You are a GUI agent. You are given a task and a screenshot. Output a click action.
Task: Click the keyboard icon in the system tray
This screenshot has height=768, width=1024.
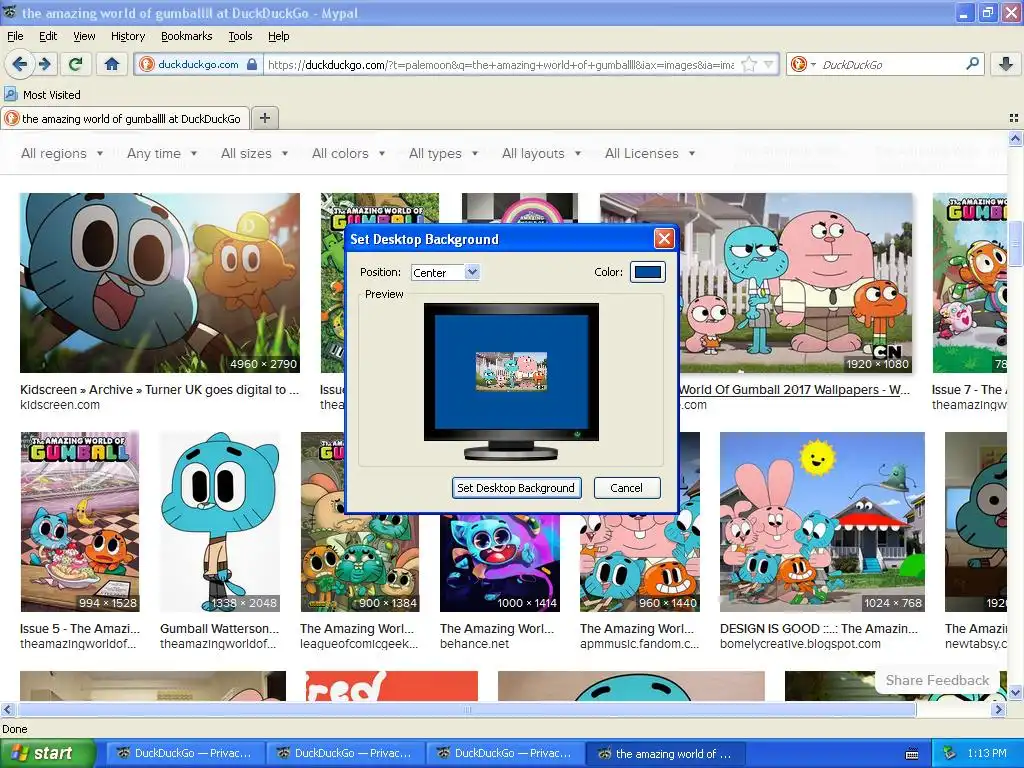(x=912, y=754)
